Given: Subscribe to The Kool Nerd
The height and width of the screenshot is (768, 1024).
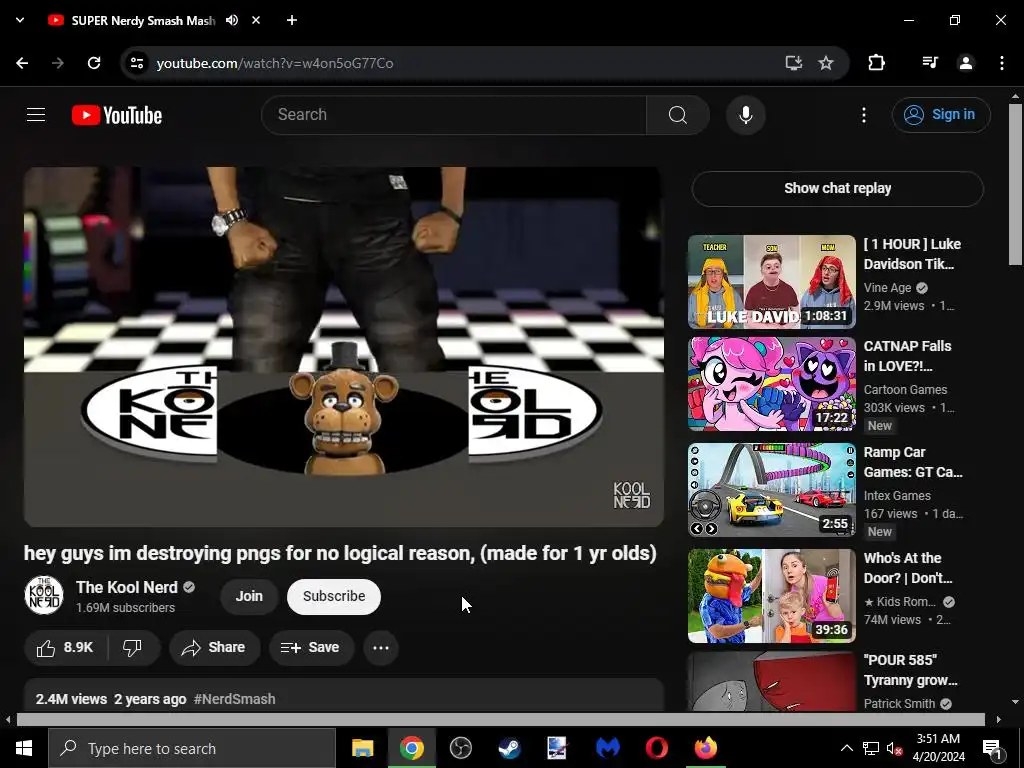Looking at the screenshot, I should pos(334,596).
